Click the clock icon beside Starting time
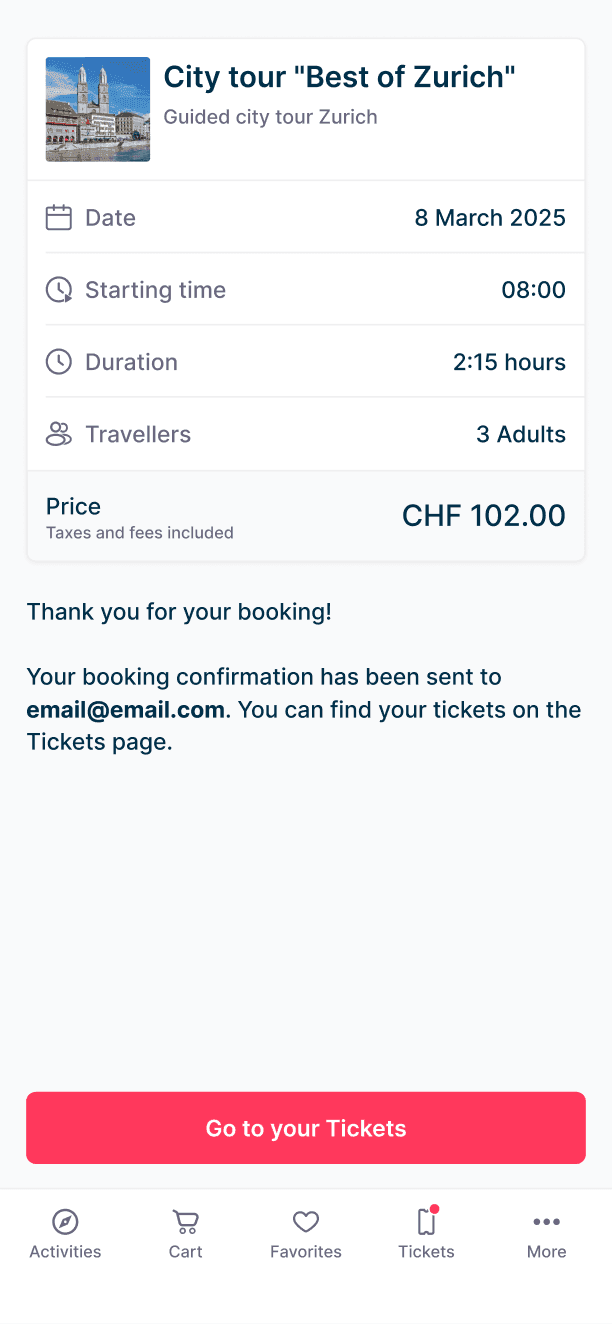 59,290
